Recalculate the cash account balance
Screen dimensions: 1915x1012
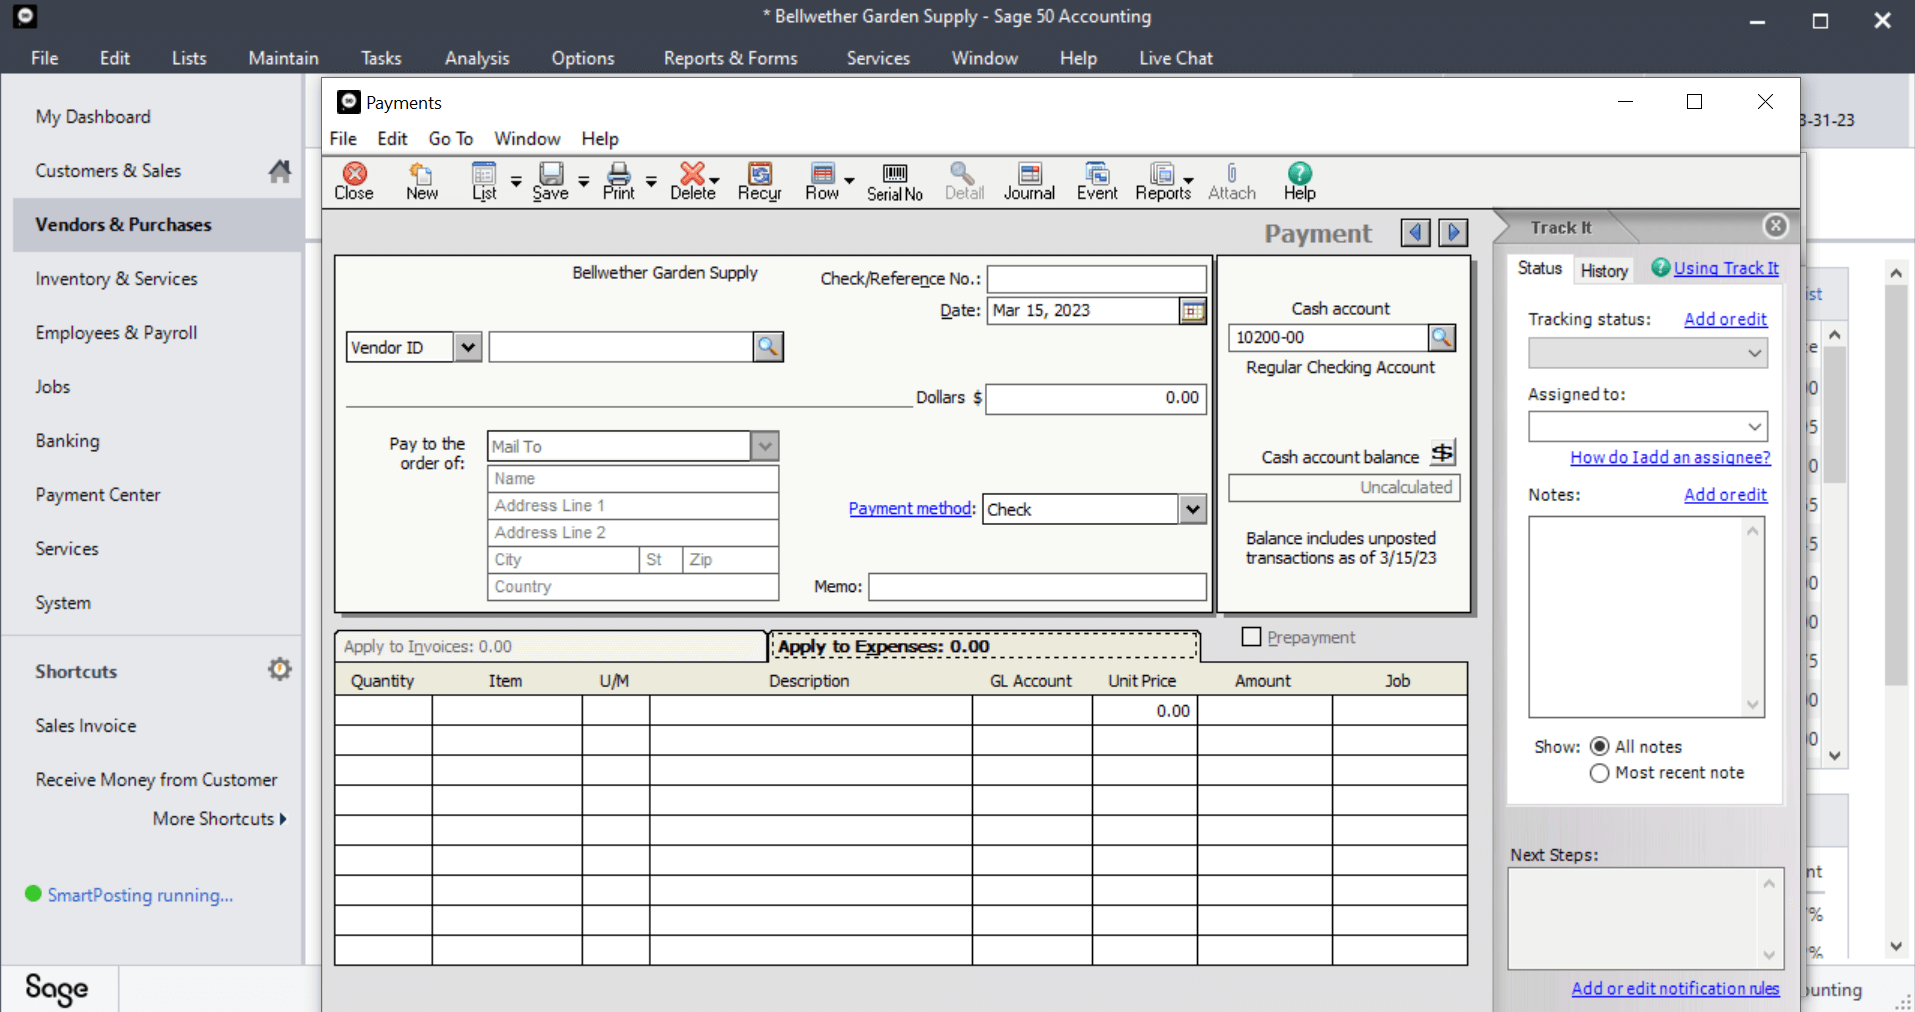[x=1442, y=454]
